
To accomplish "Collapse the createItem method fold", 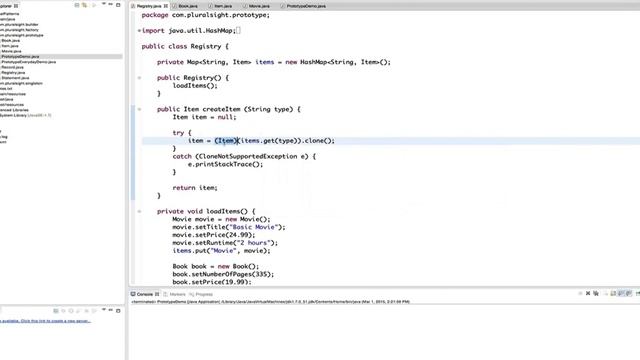I will click(139, 109).
